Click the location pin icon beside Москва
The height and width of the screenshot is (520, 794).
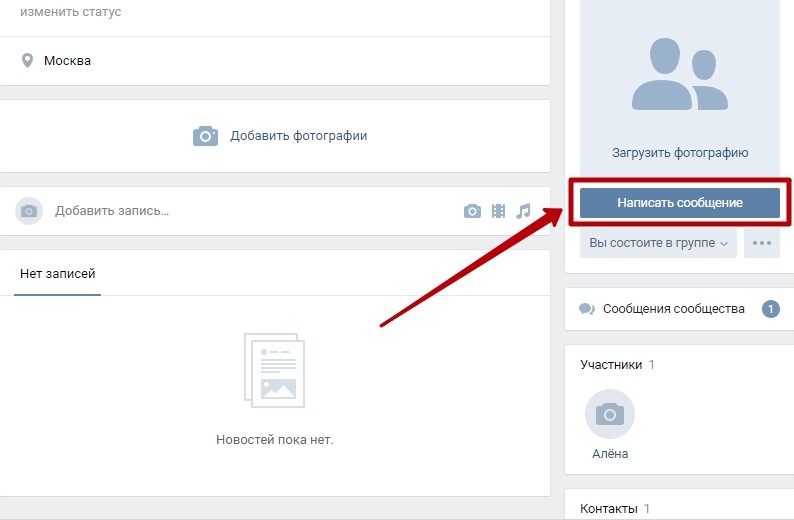[x=27, y=61]
